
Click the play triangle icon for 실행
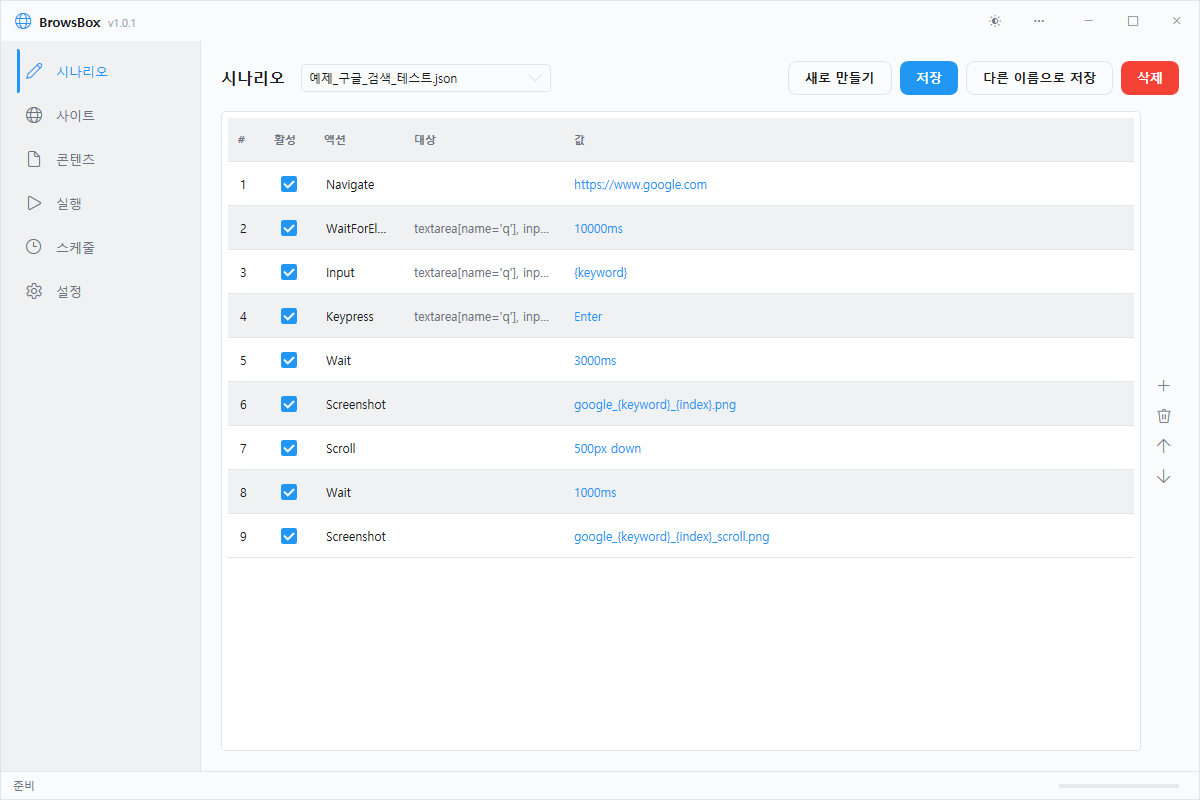pos(34,203)
